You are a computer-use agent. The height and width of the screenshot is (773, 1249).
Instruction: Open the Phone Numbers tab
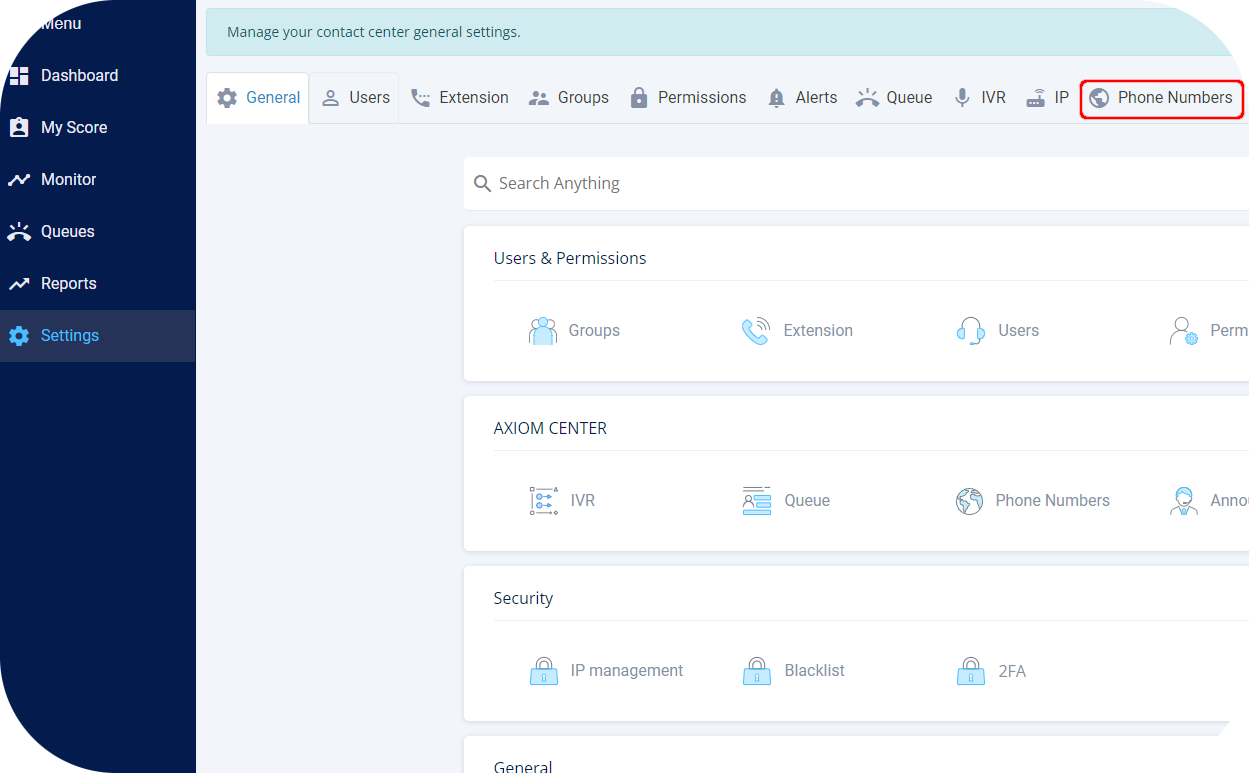tap(1162, 98)
